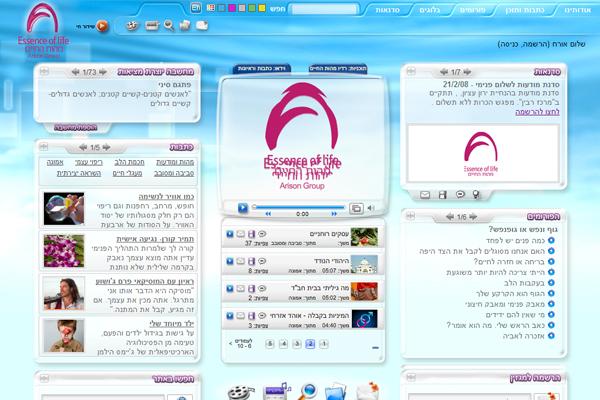Image resolution: width=600 pixels, height=400 pixels.
Task: Email the עסקים רוחניים video row
Action: (x=240, y=234)
